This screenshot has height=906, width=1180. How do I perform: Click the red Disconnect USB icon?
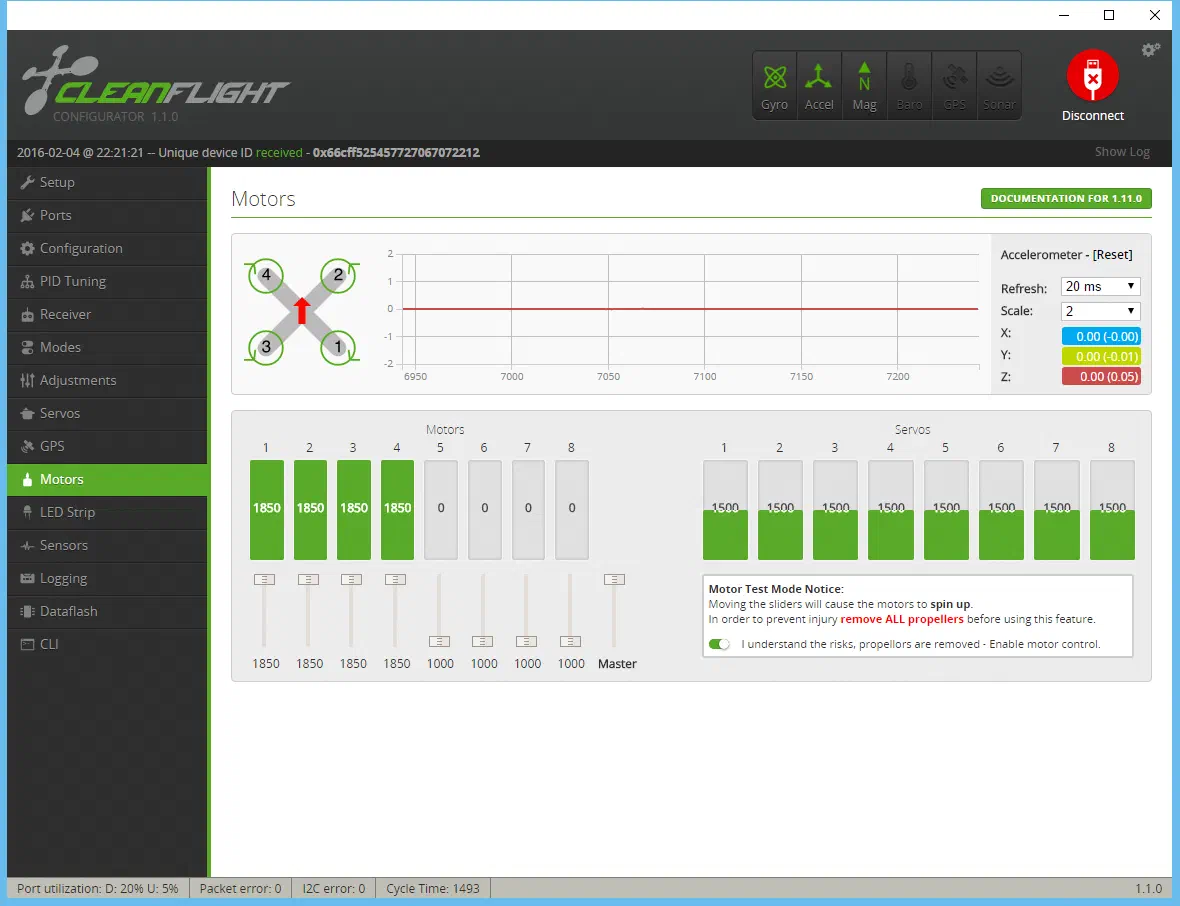pyautogui.click(x=1093, y=75)
